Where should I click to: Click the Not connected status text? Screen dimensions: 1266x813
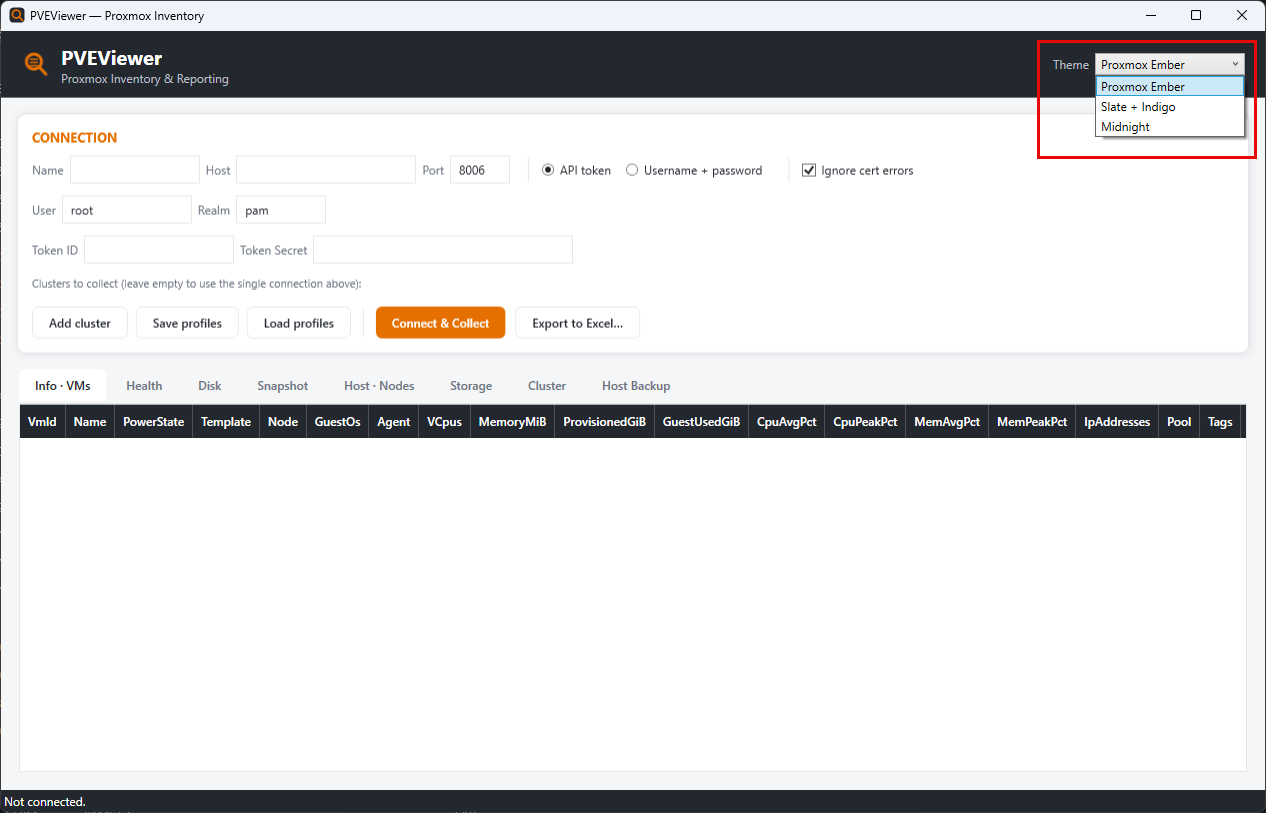tap(45, 802)
